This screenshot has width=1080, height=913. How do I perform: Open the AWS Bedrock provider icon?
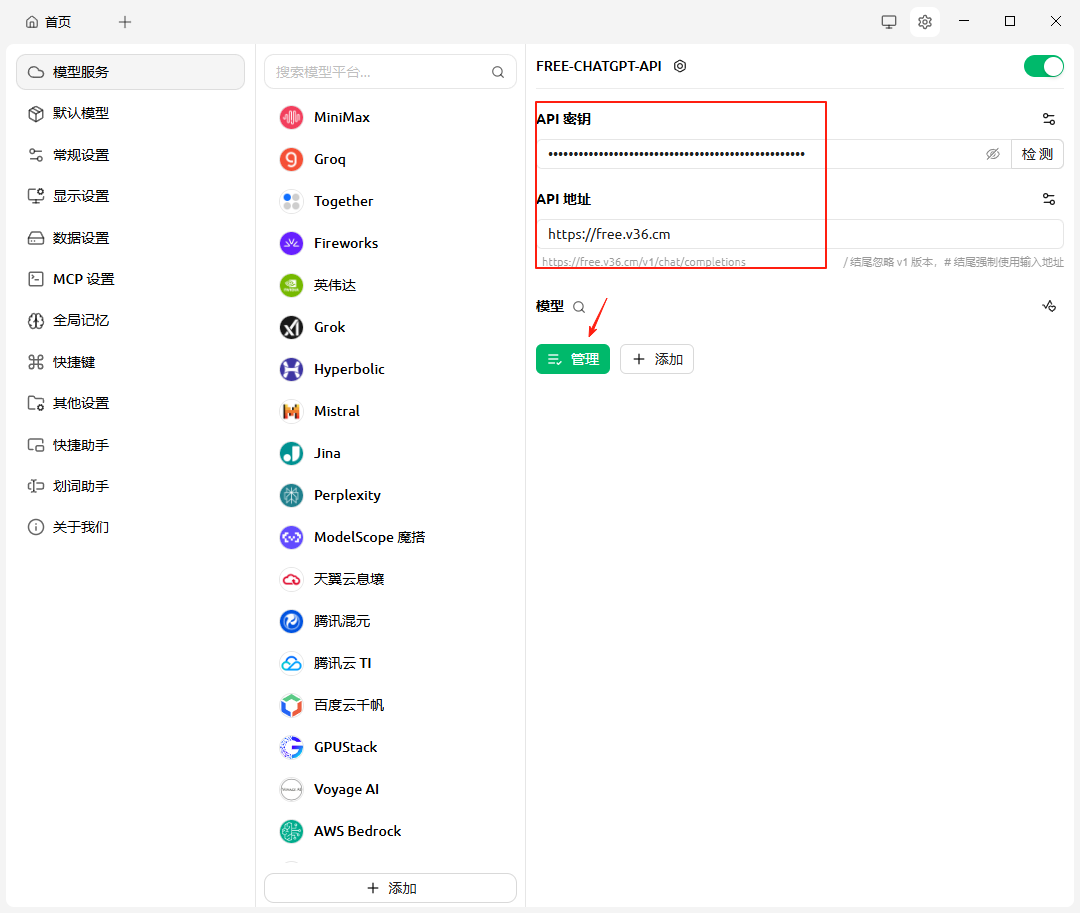[x=291, y=831]
